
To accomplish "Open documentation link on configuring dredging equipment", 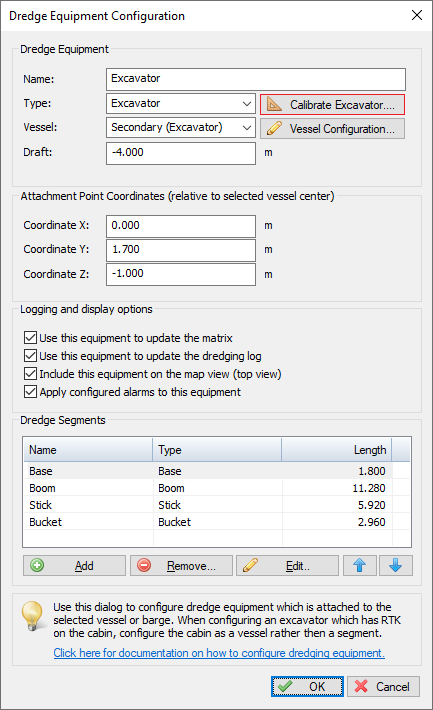I will coord(219,653).
